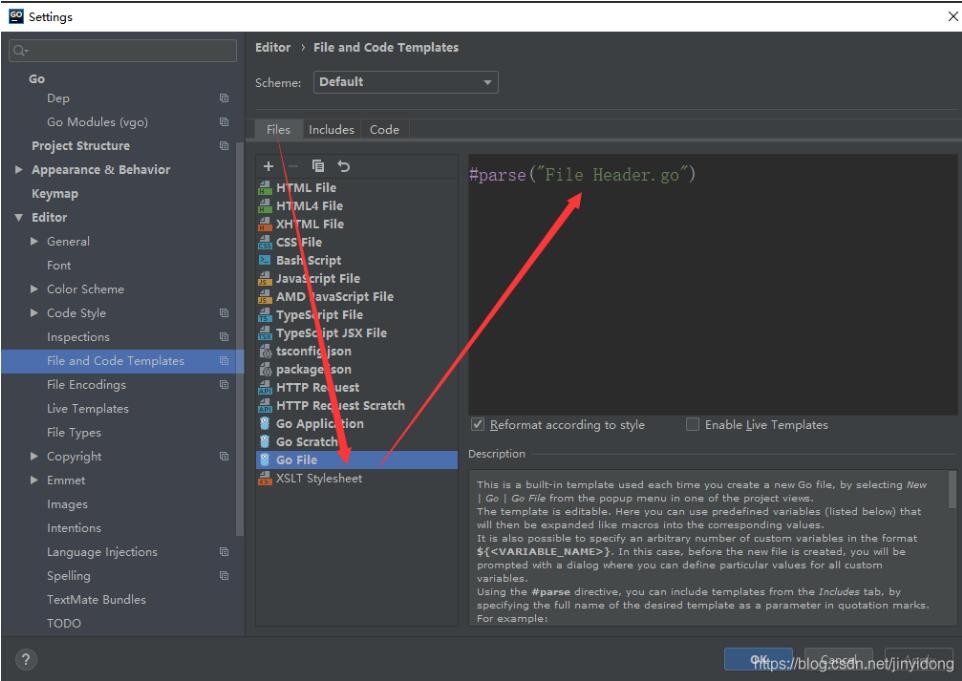Expand the Code Style tree node
962x681 pixels.
(x=36, y=313)
